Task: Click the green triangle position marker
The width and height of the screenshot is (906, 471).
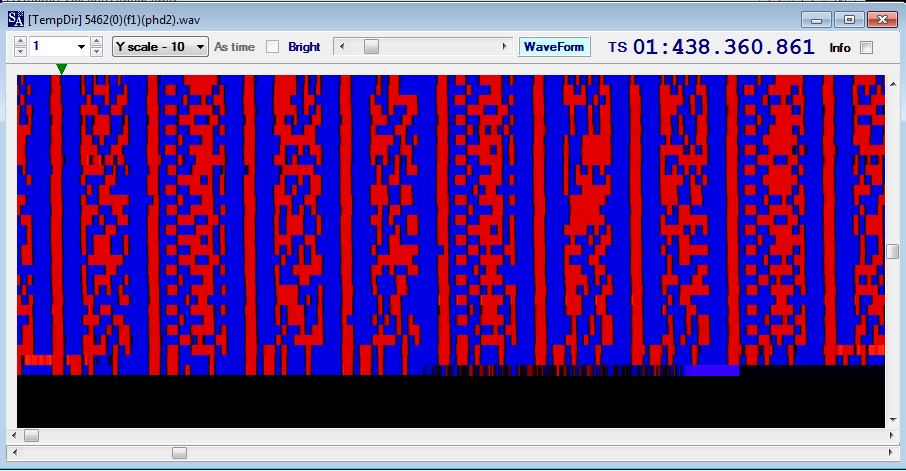Action: (62, 69)
